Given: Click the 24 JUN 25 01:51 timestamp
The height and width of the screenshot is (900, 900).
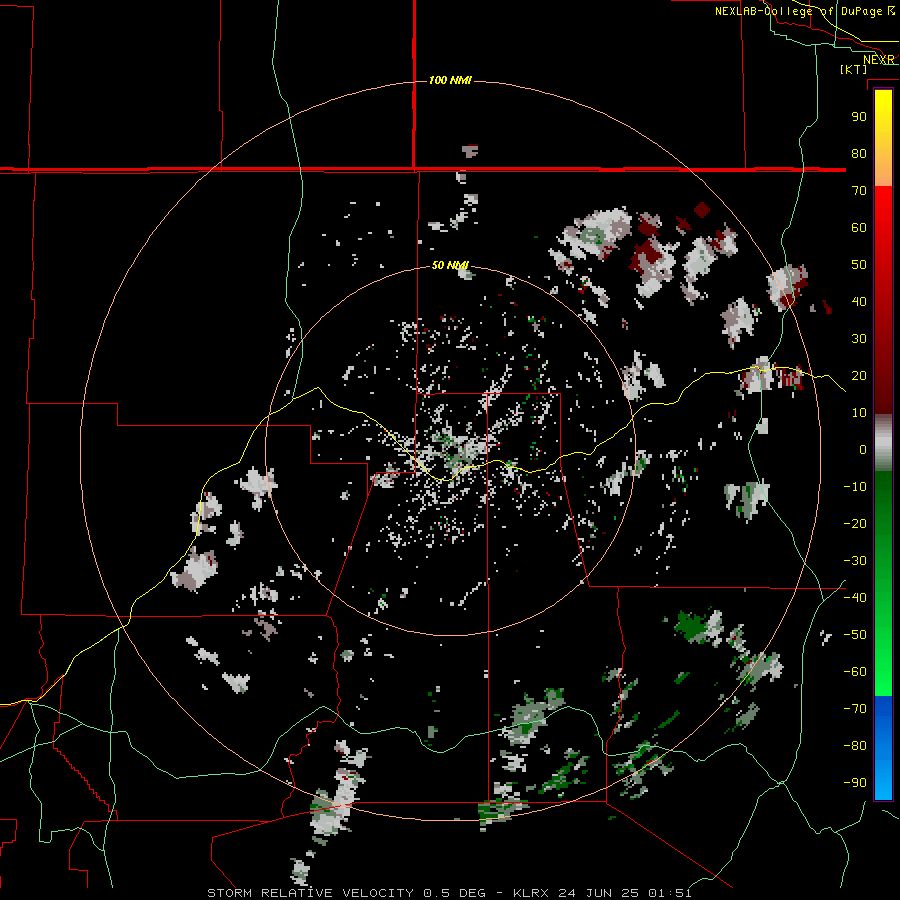Looking at the screenshot, I should click(x=624, y=893).
